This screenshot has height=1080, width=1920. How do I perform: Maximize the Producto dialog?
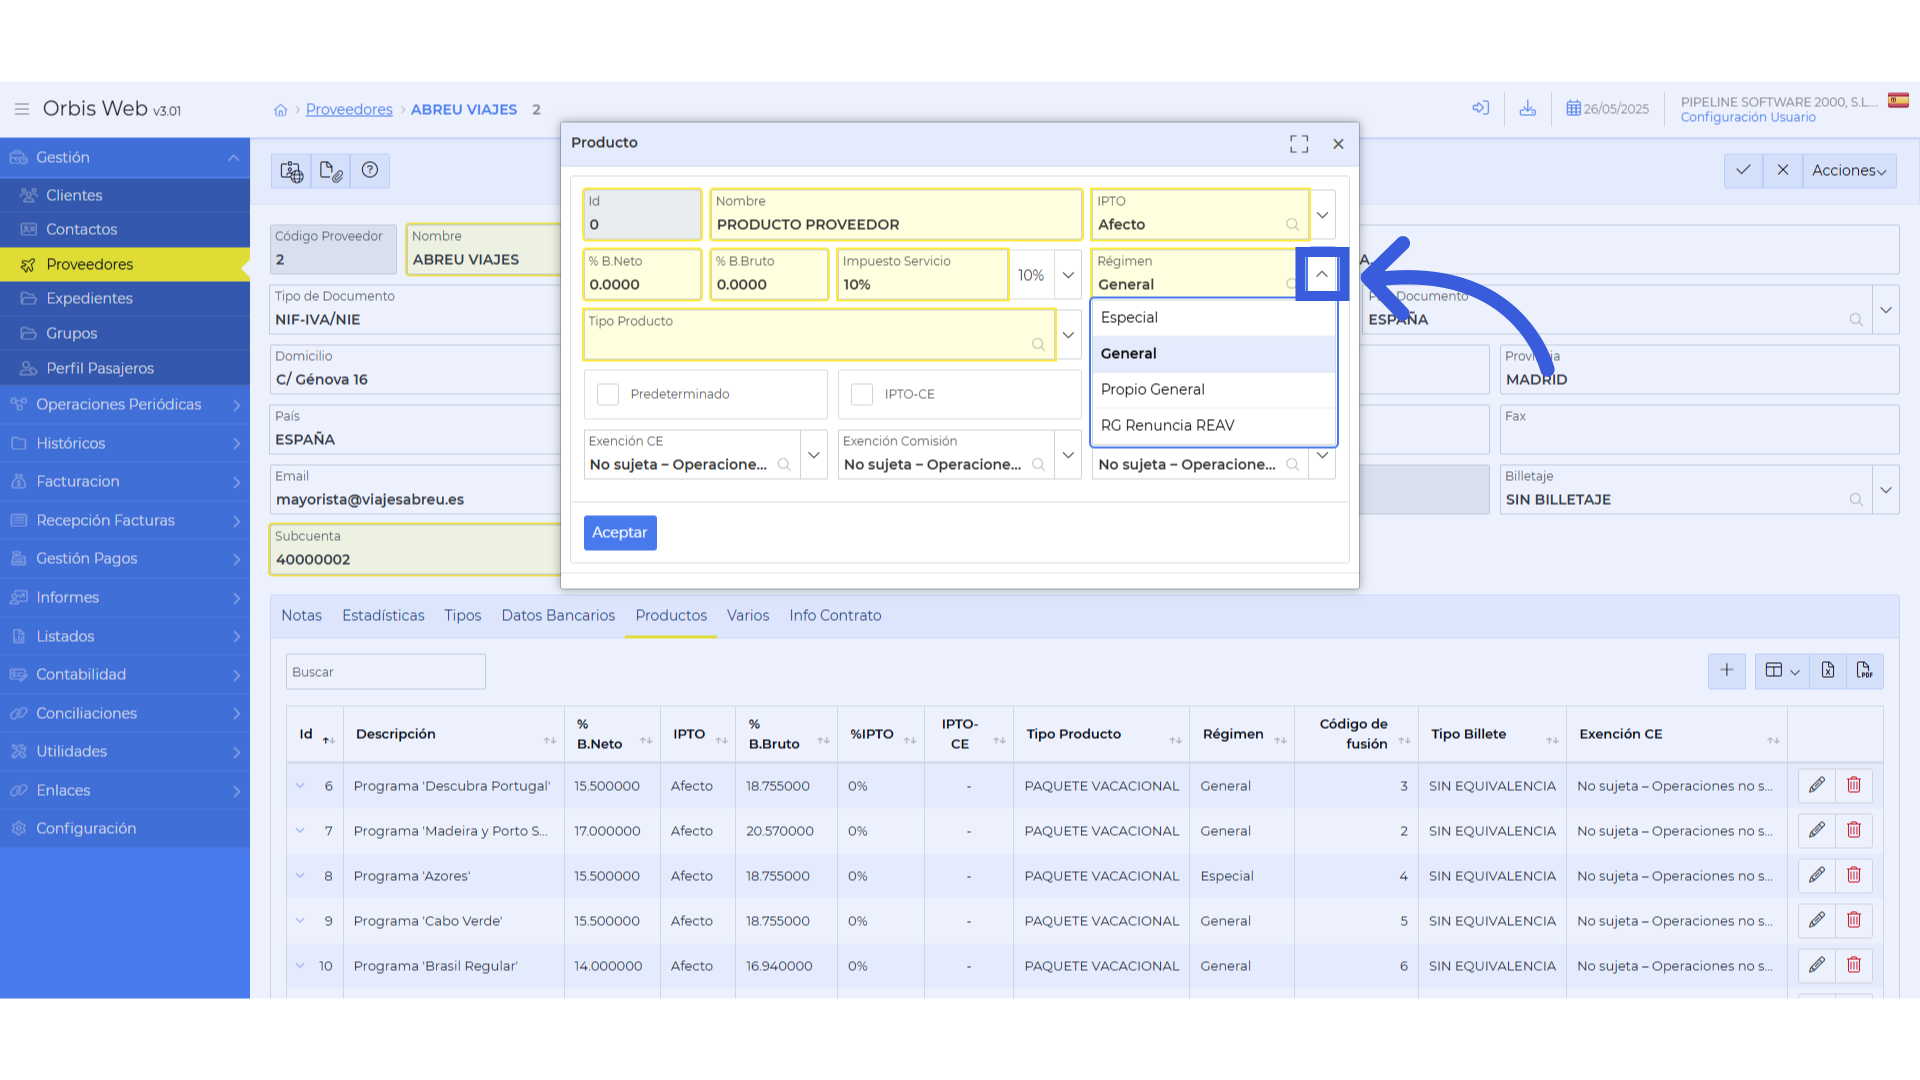tap(1299, 144)
